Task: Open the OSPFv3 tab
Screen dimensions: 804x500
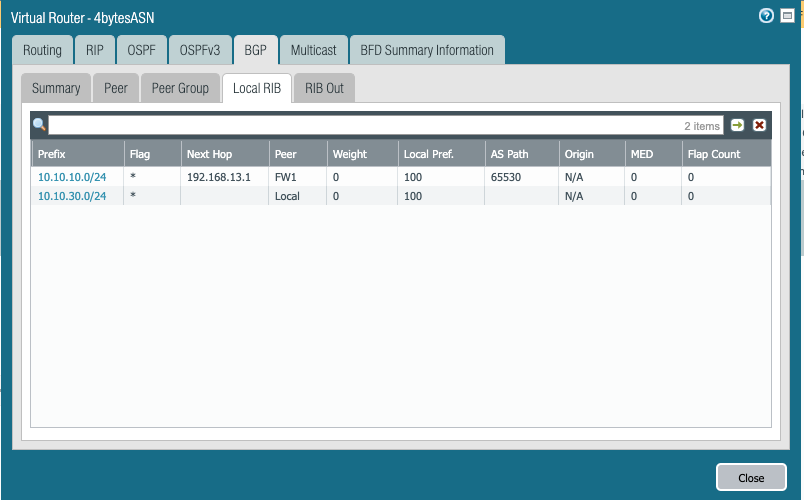Action: (x=200, y=50)
